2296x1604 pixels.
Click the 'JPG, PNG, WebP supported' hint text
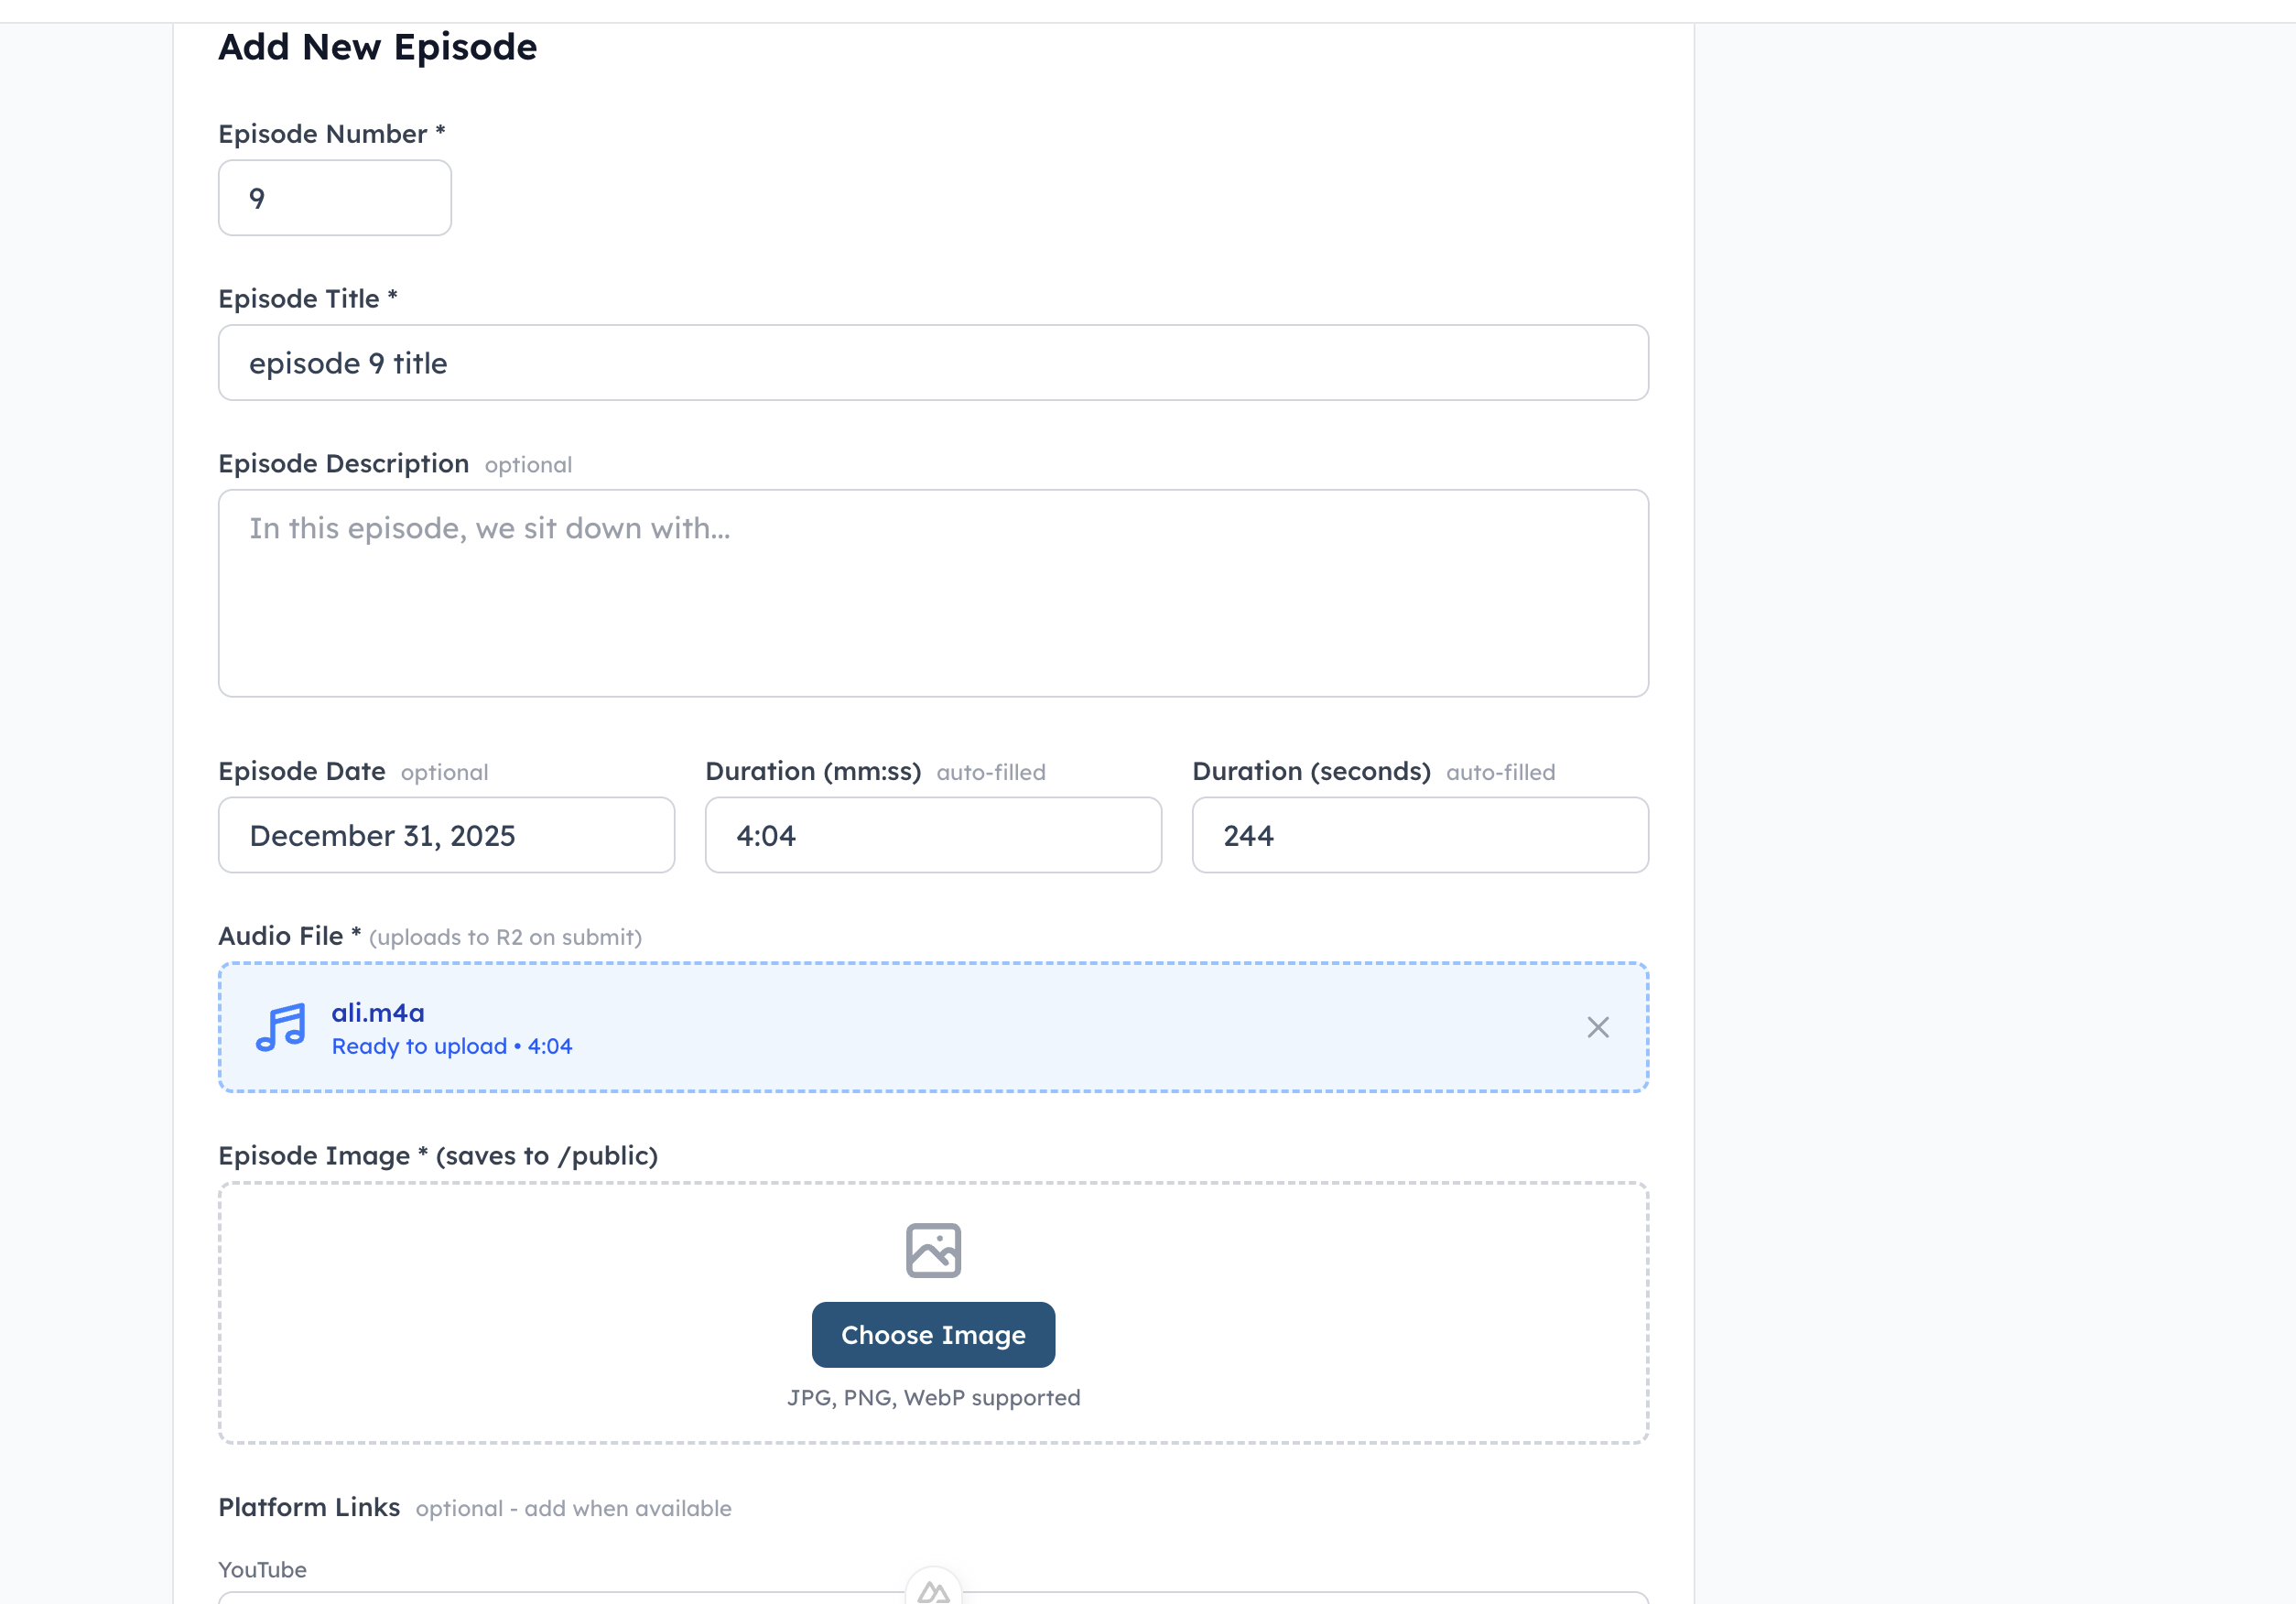click(x=932, y=1397)
